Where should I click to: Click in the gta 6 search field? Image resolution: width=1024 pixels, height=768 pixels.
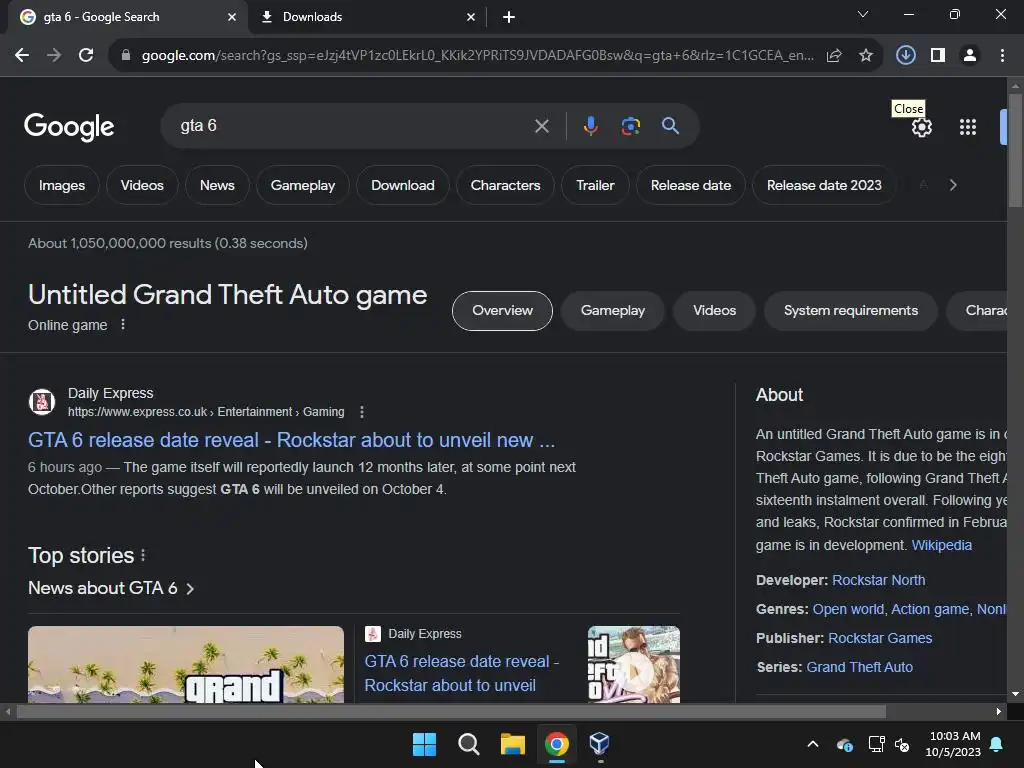(x=353, y=125)
